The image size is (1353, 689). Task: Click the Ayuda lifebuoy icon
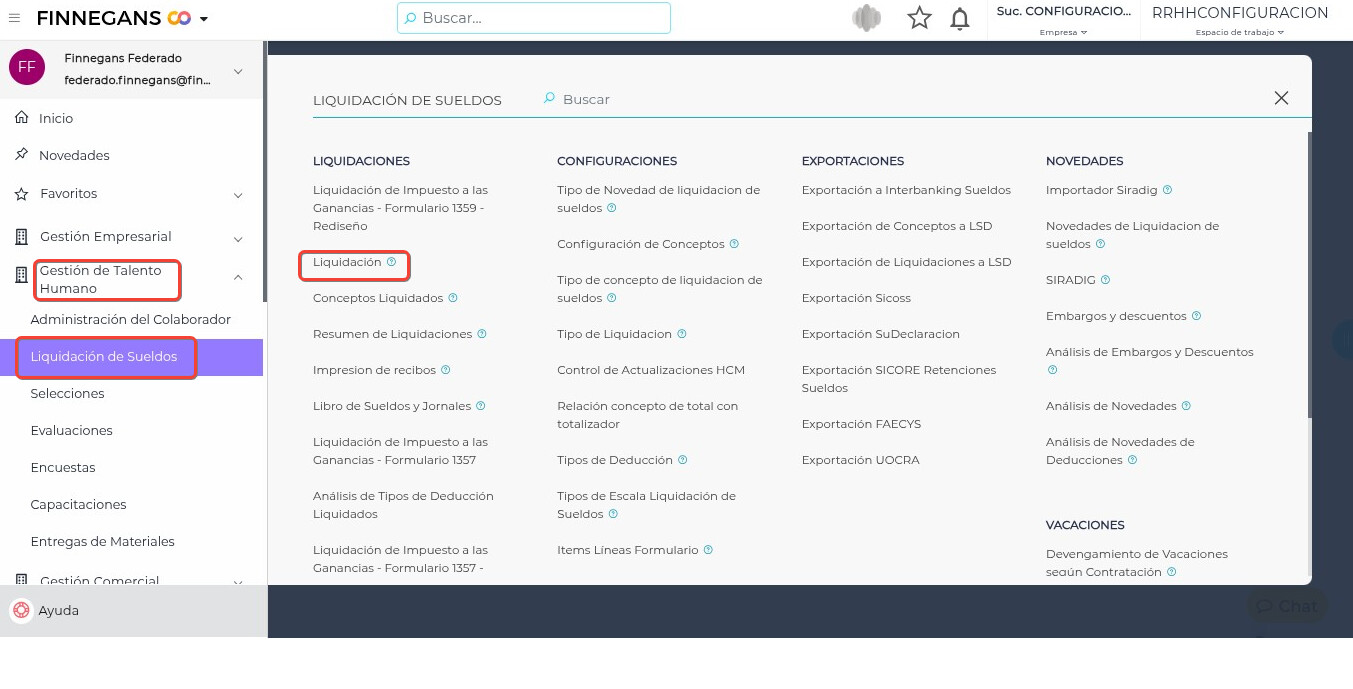[21, 610]
